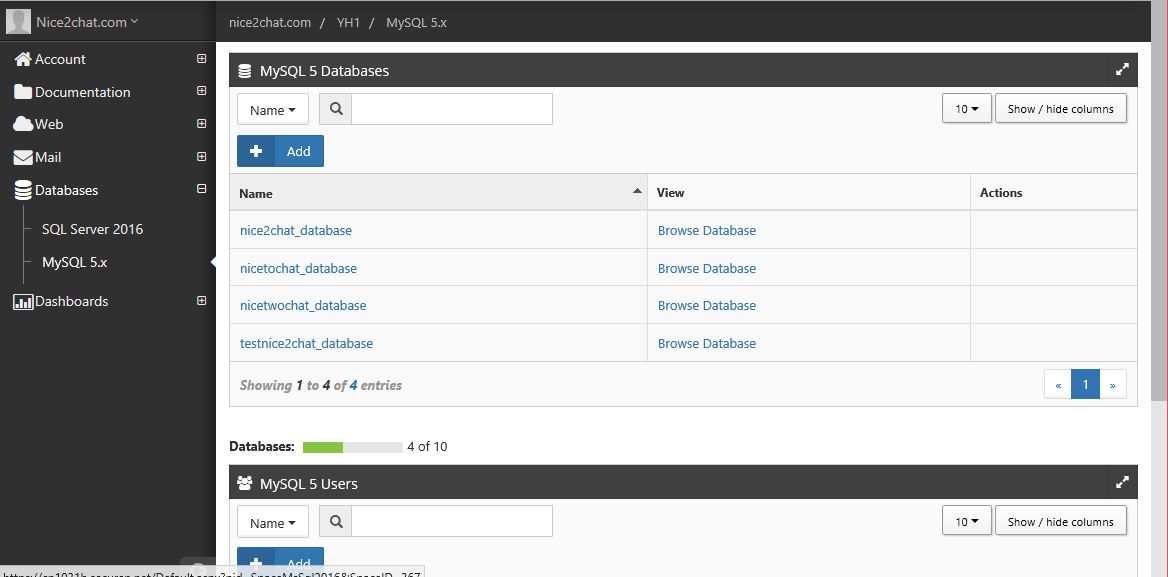
Task: Click the search magnifier icon for users
Action: 336,521
